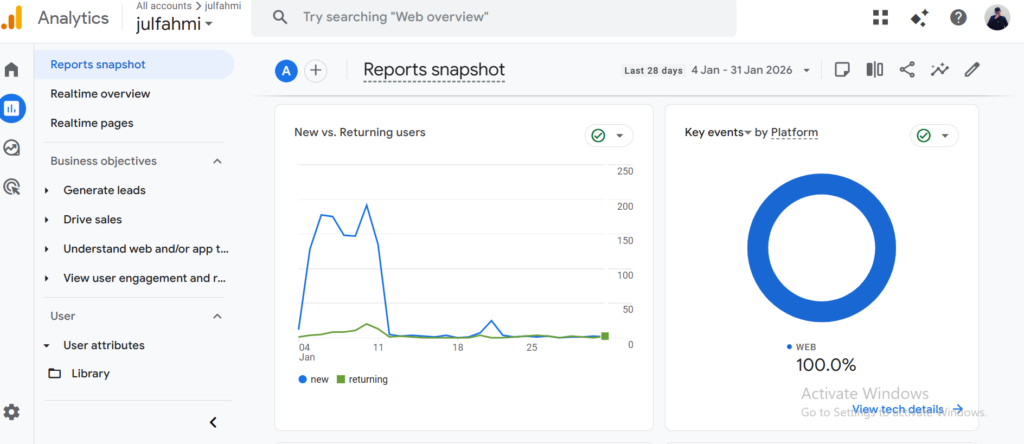
Task: Click the Insights sparkline icon
Action: click(939, 70)
